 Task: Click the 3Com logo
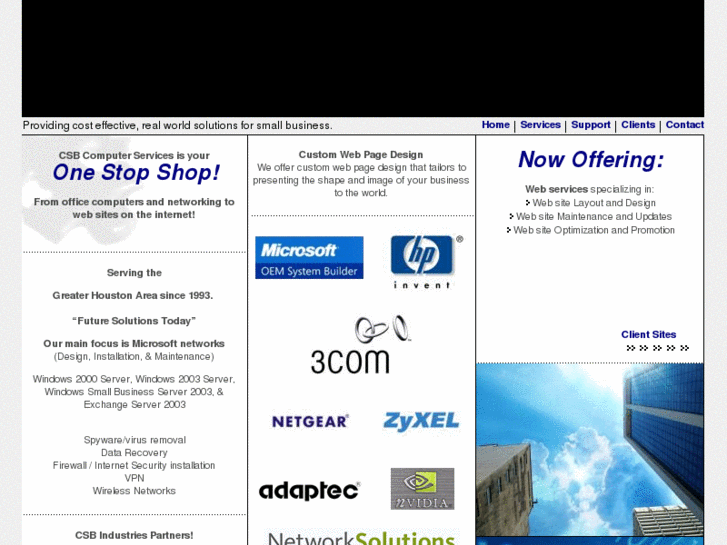(x=361, y=345)
